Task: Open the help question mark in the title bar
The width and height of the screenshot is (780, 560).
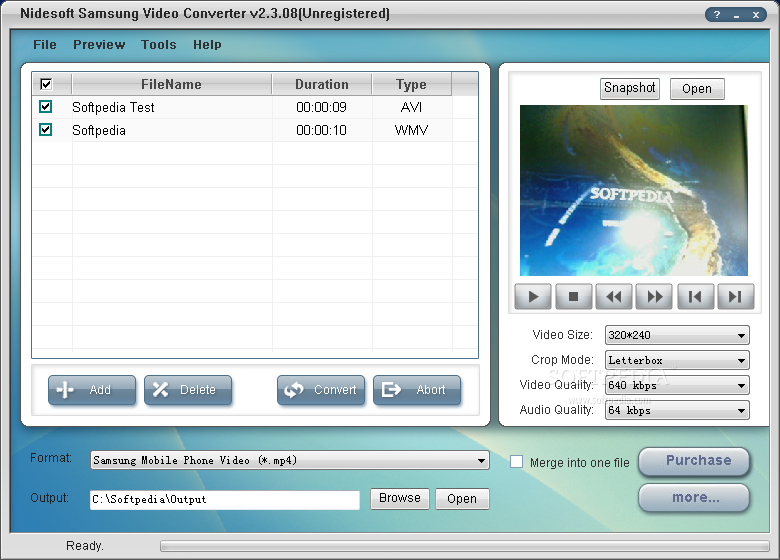Action: [717, 14]
